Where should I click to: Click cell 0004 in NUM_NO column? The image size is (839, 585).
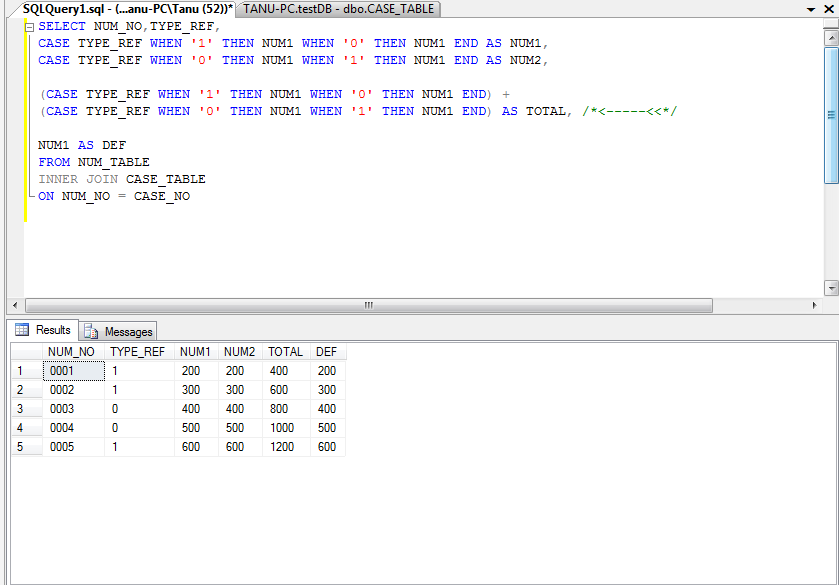(73, 428)
